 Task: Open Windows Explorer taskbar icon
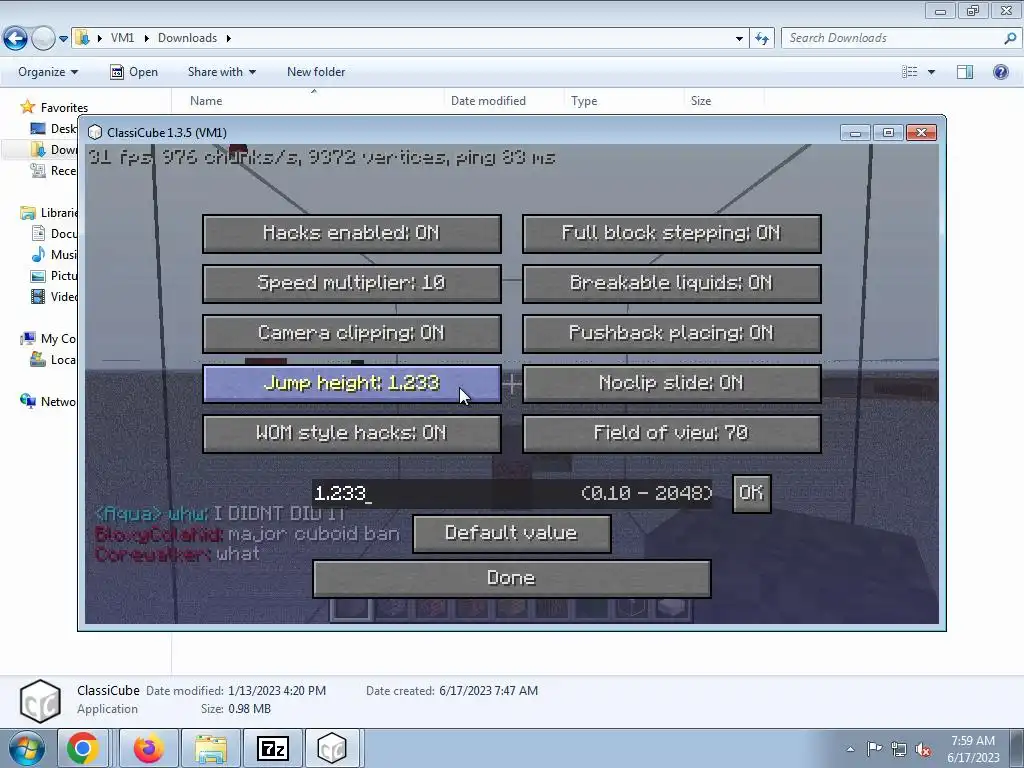click(210, 748)
